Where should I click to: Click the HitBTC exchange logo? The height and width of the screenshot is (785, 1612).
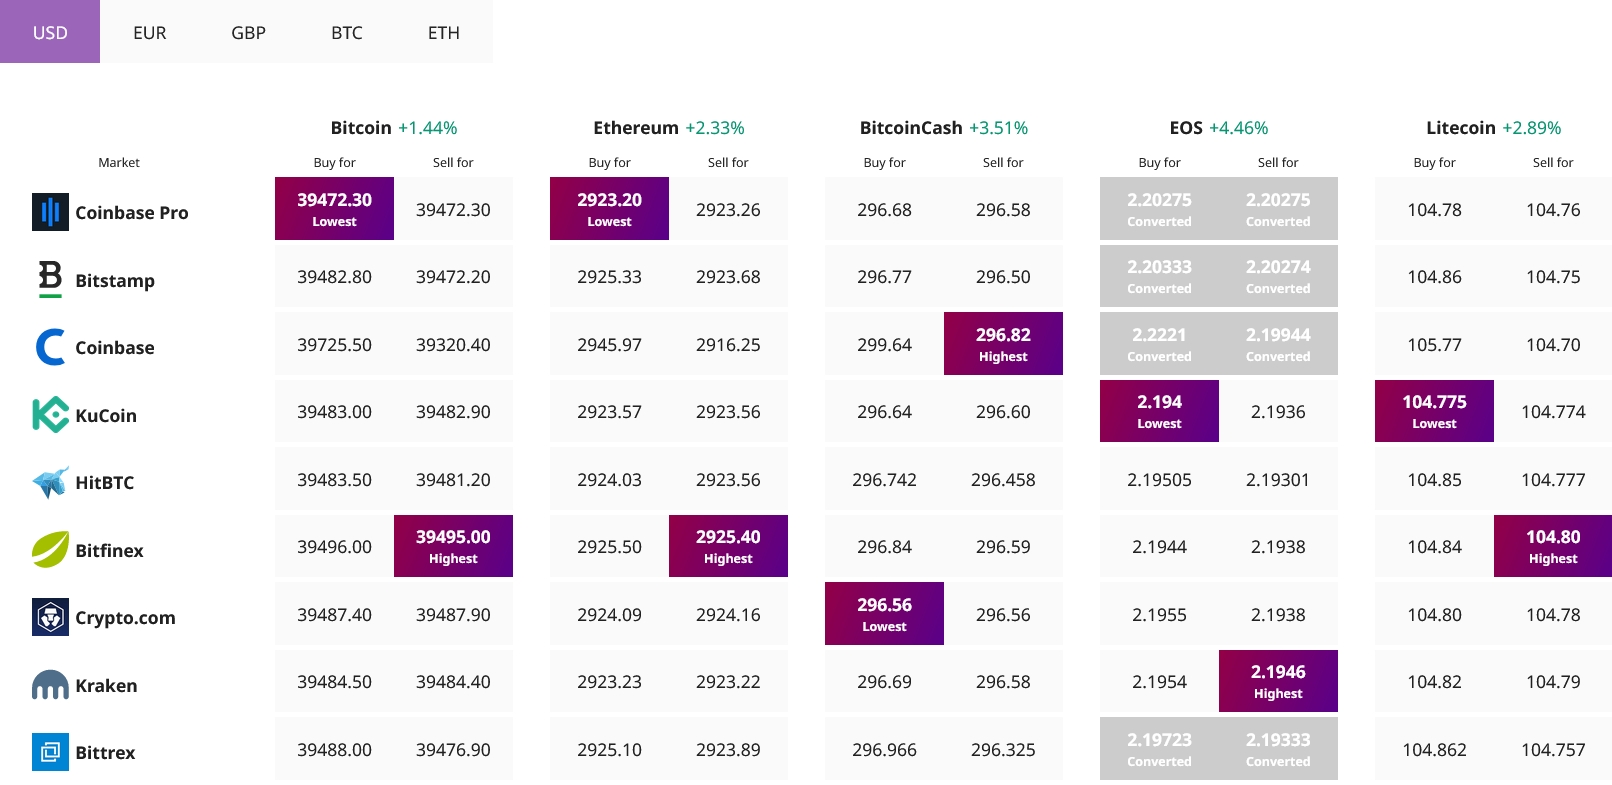[50, 482]
